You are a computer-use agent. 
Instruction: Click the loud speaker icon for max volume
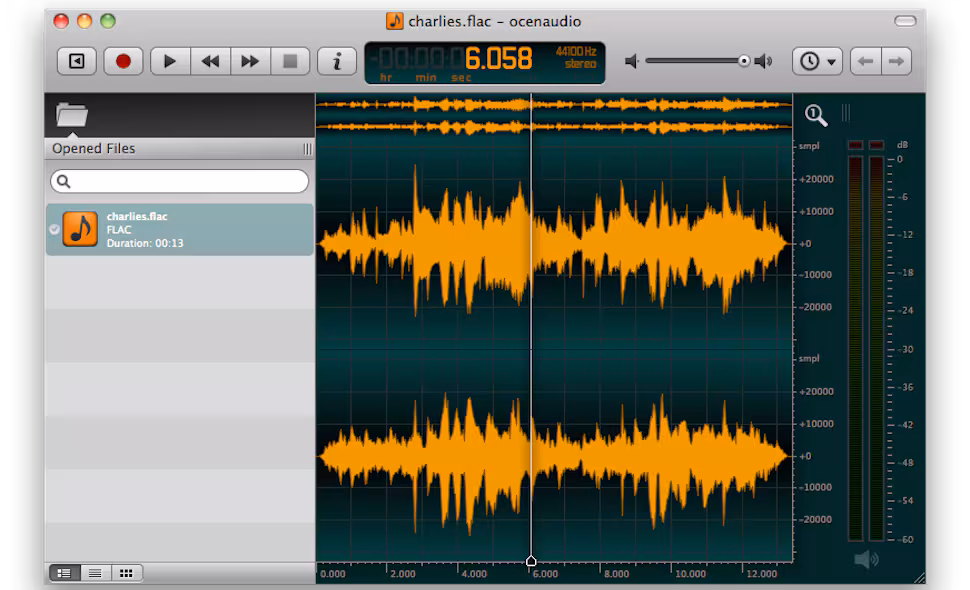pos(764,61)
